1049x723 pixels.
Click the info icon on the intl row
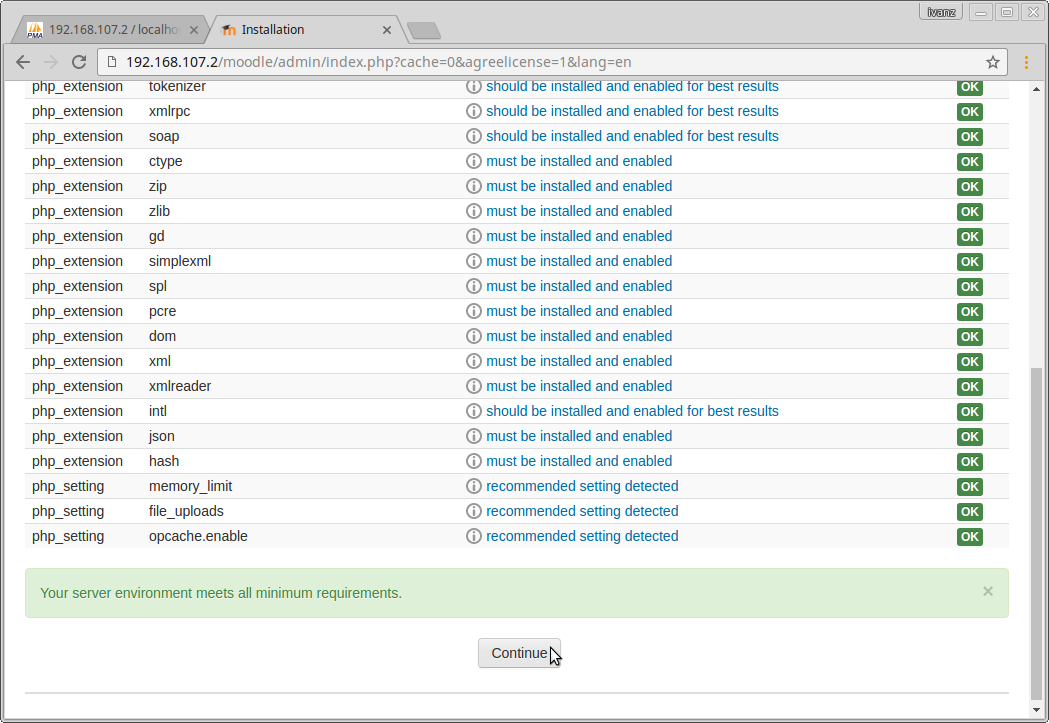474,412
